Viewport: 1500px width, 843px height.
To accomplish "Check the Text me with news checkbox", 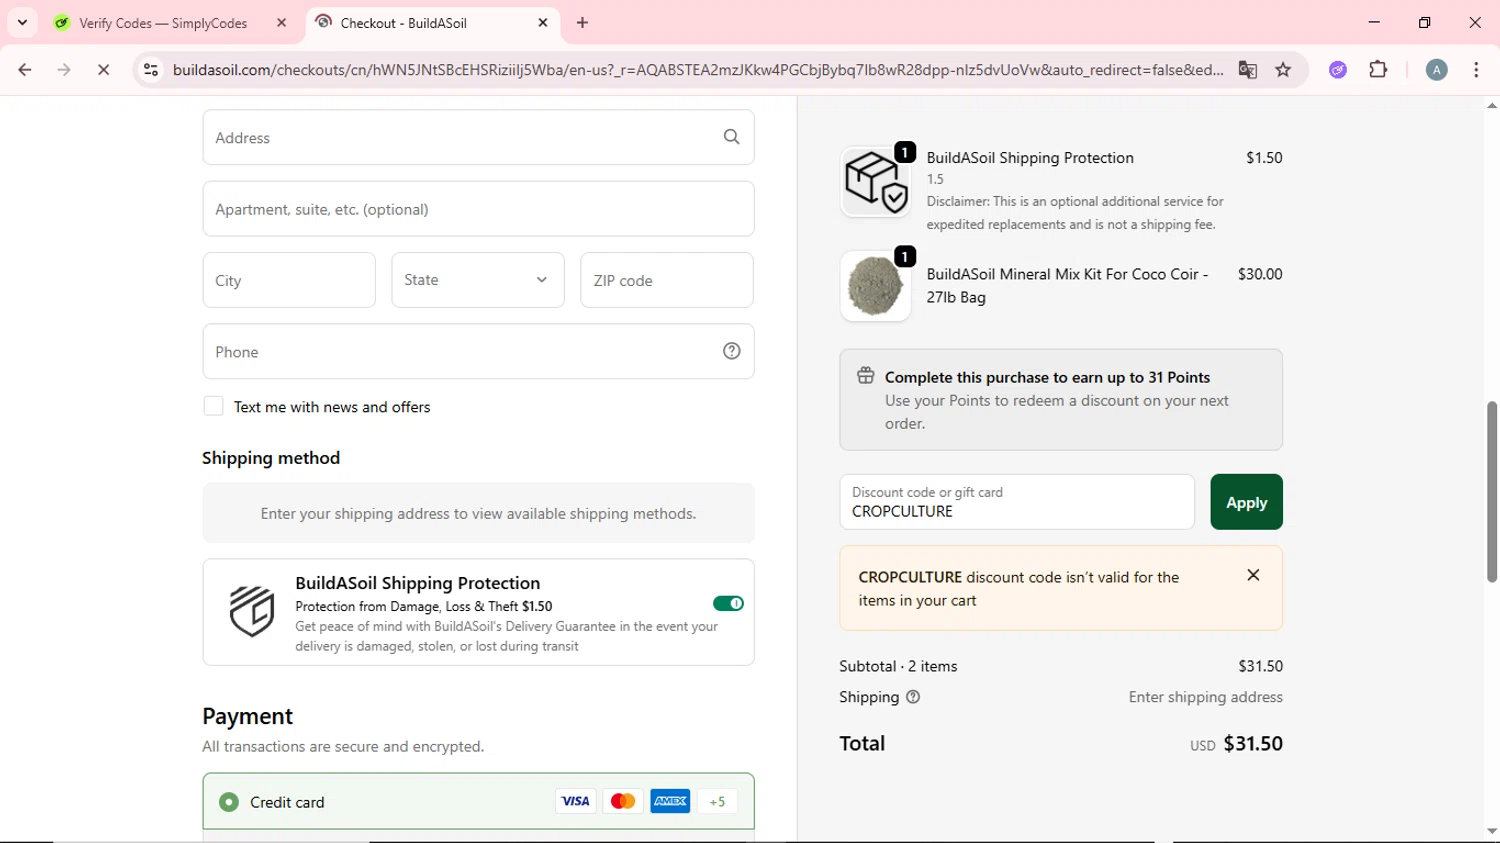I will tap(213, 406).
